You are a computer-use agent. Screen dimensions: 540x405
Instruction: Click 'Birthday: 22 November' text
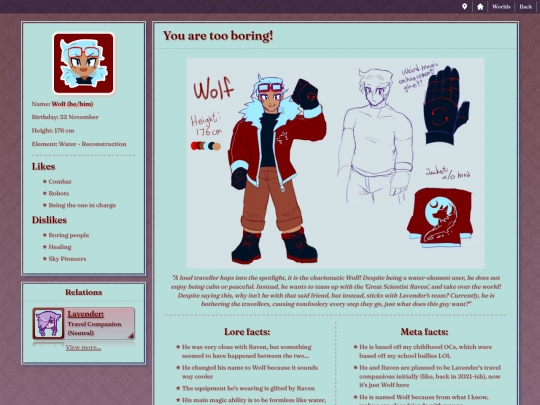[65, 117]
